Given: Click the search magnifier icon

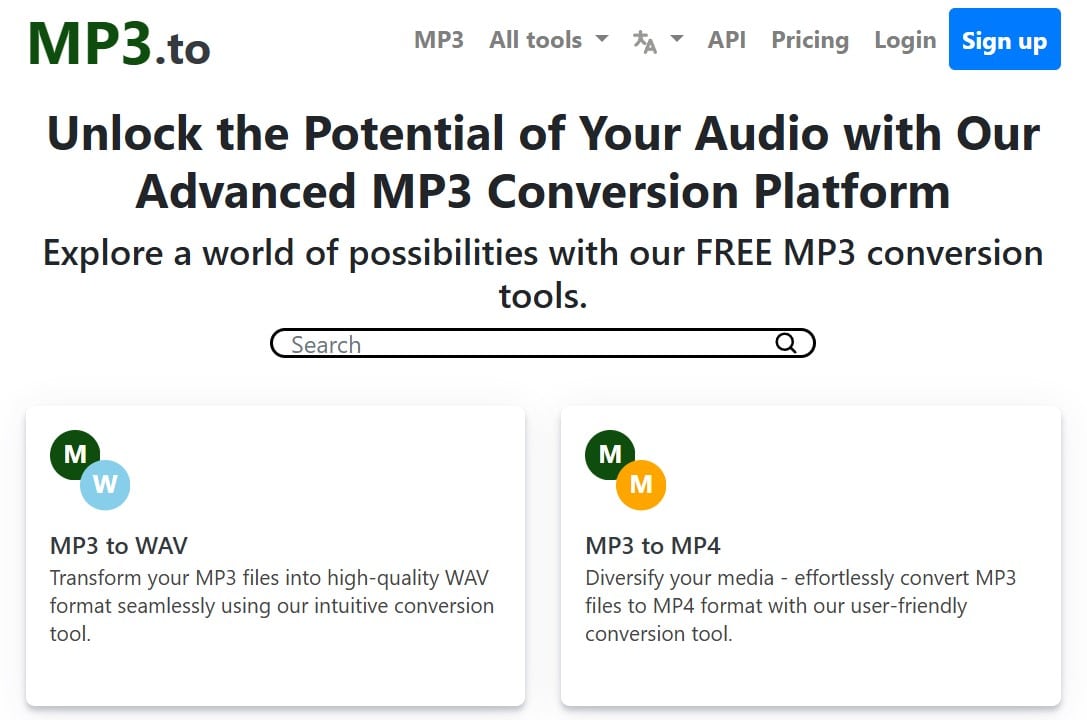Looking at the screenshot, I should coord(785,343).
